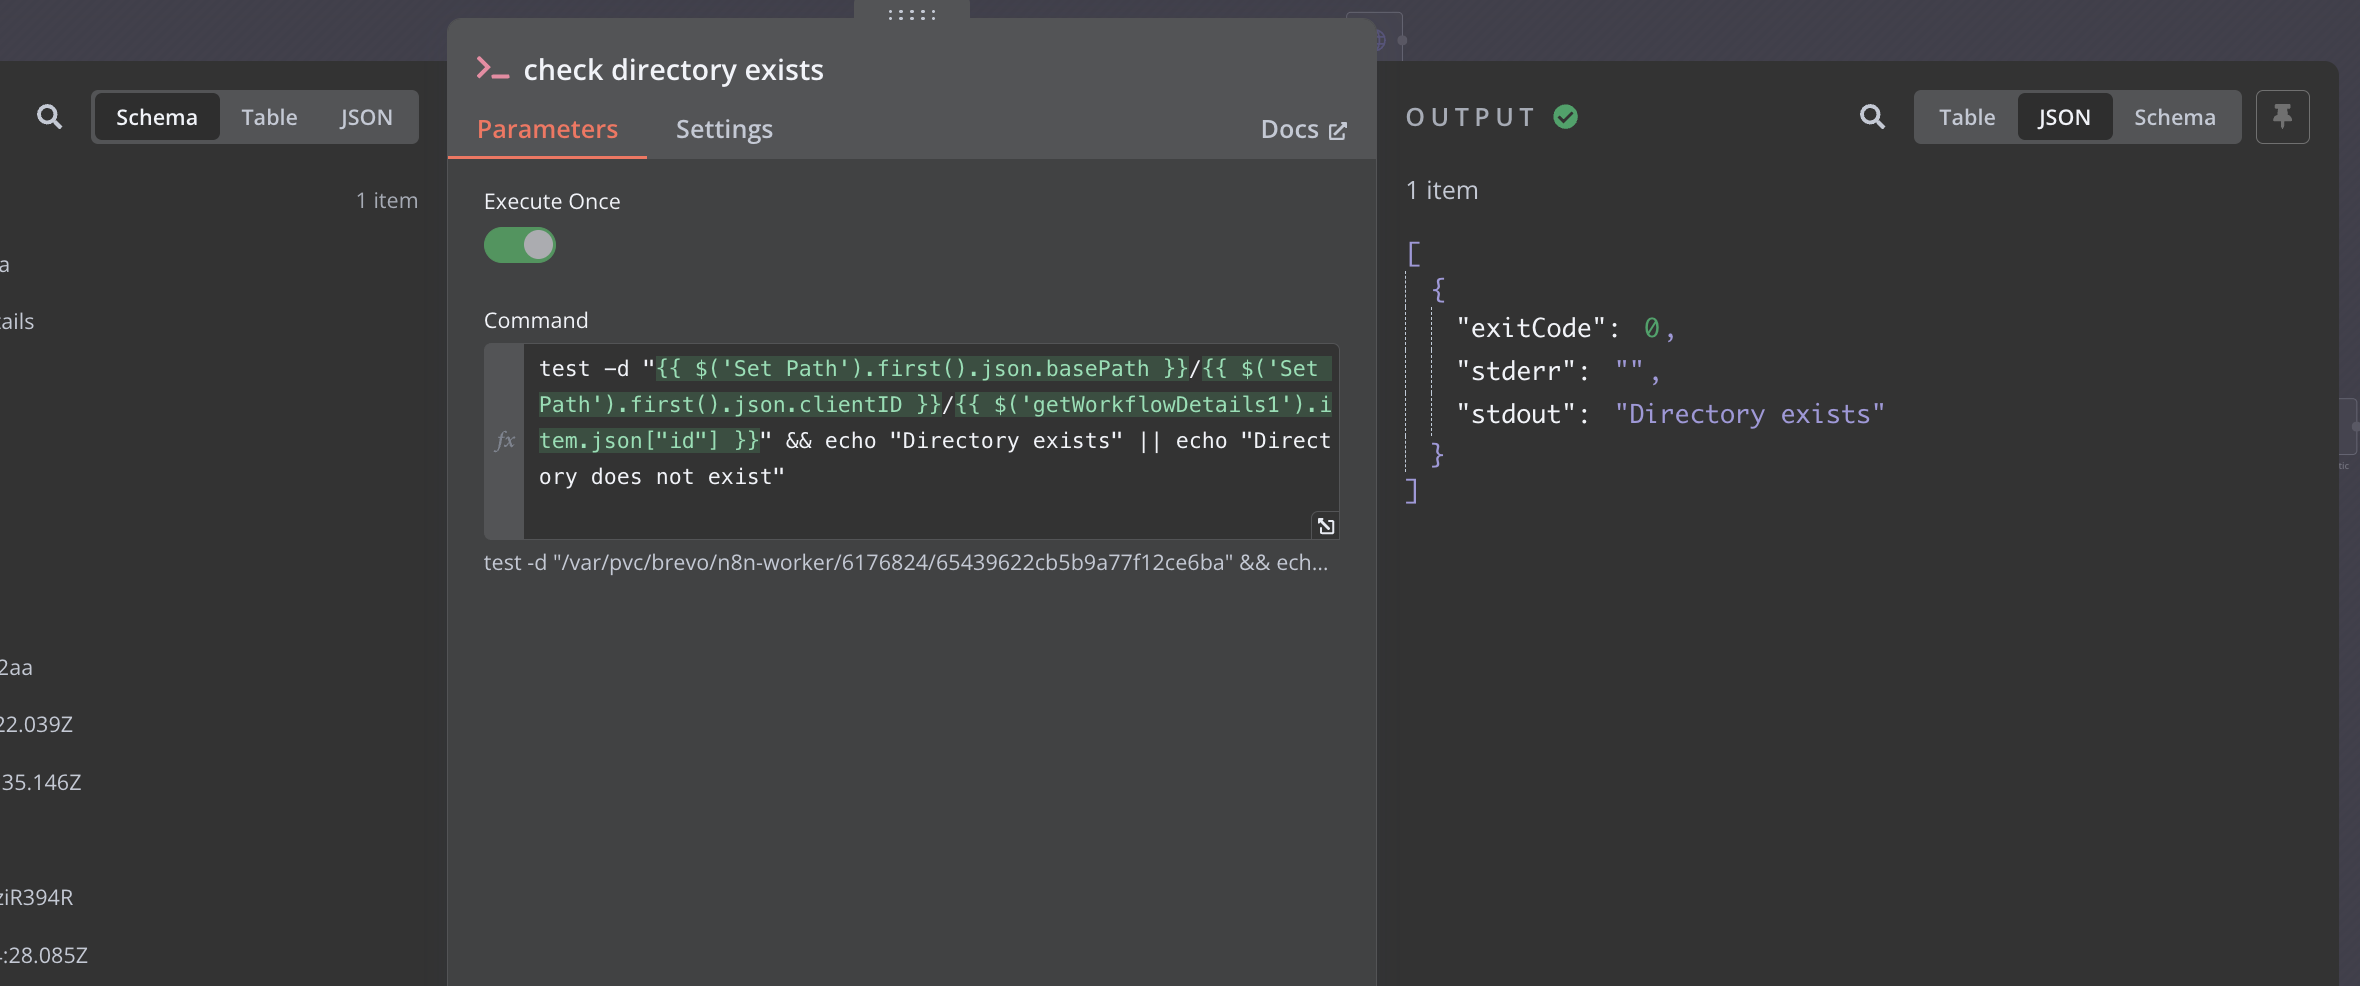
Task: Select output JSON view
Action: coord(2064,117)
